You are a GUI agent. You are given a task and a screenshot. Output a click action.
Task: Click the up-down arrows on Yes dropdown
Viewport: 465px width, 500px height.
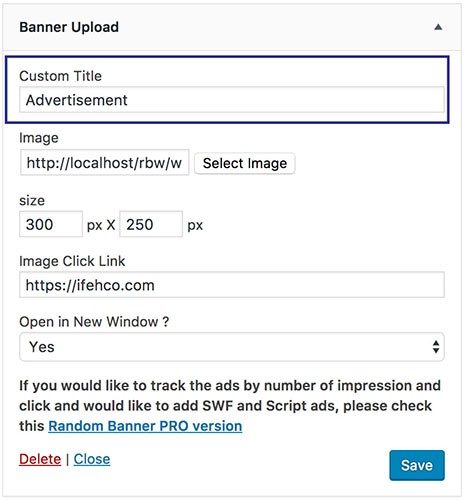pos(436,347)
